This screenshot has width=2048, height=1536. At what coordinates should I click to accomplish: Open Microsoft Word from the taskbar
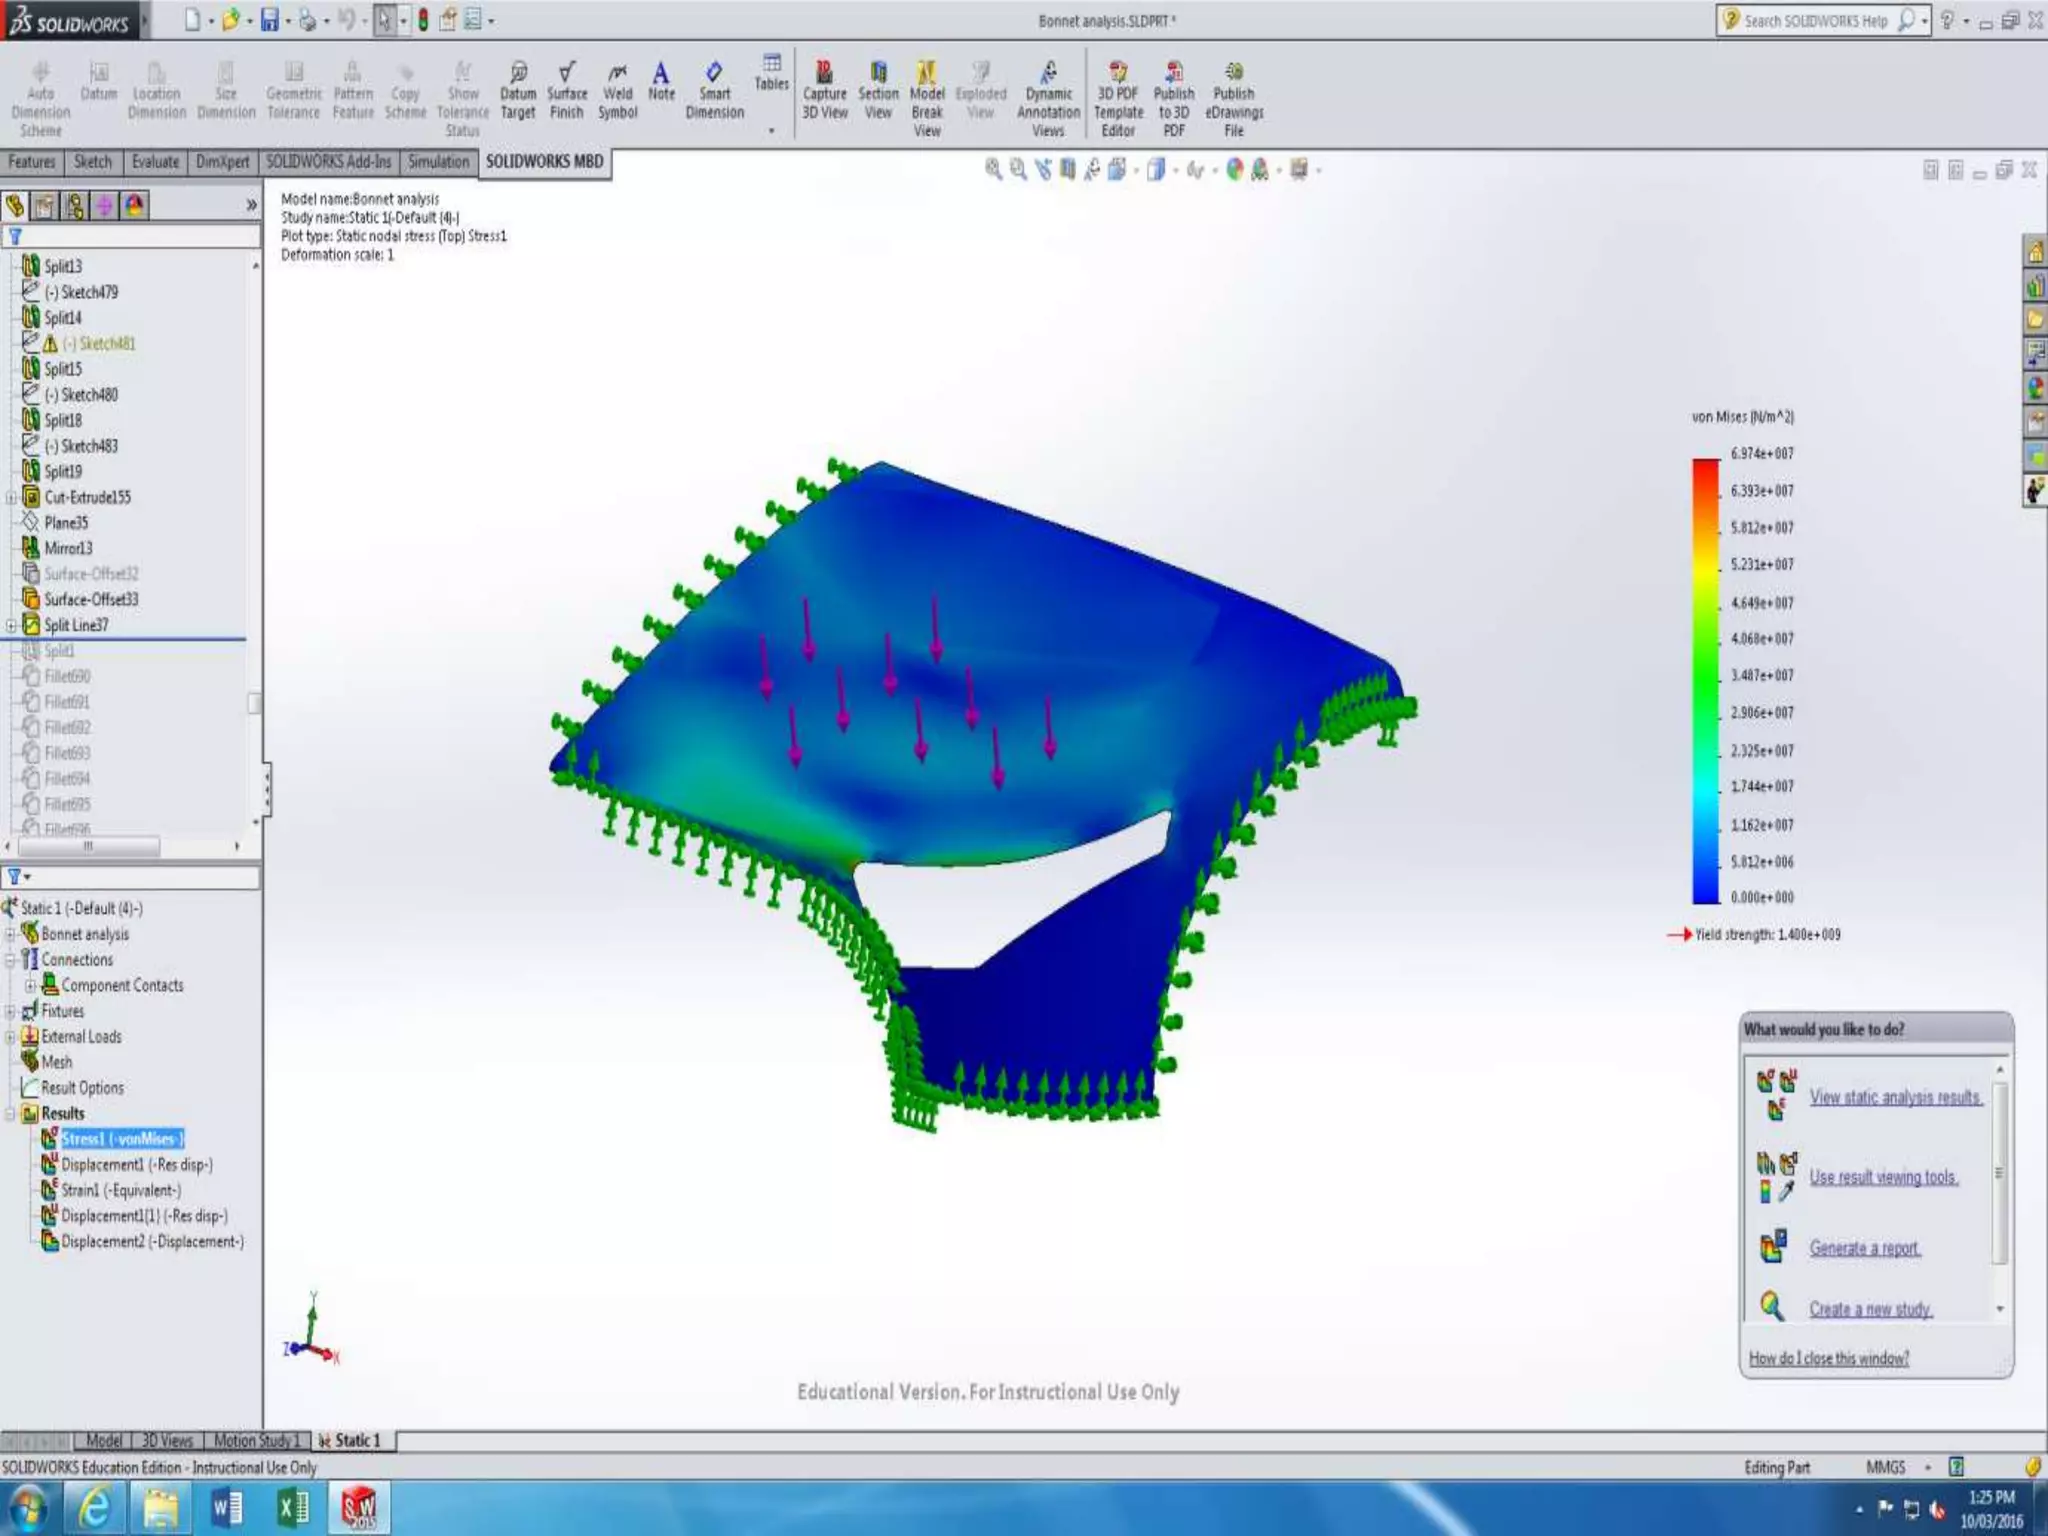227,1506
